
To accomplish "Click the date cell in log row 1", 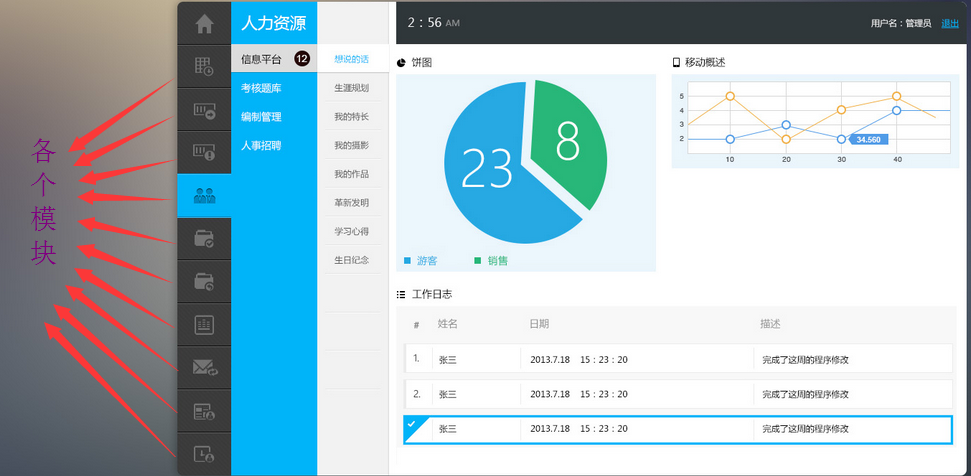I will tap(579, 360).
